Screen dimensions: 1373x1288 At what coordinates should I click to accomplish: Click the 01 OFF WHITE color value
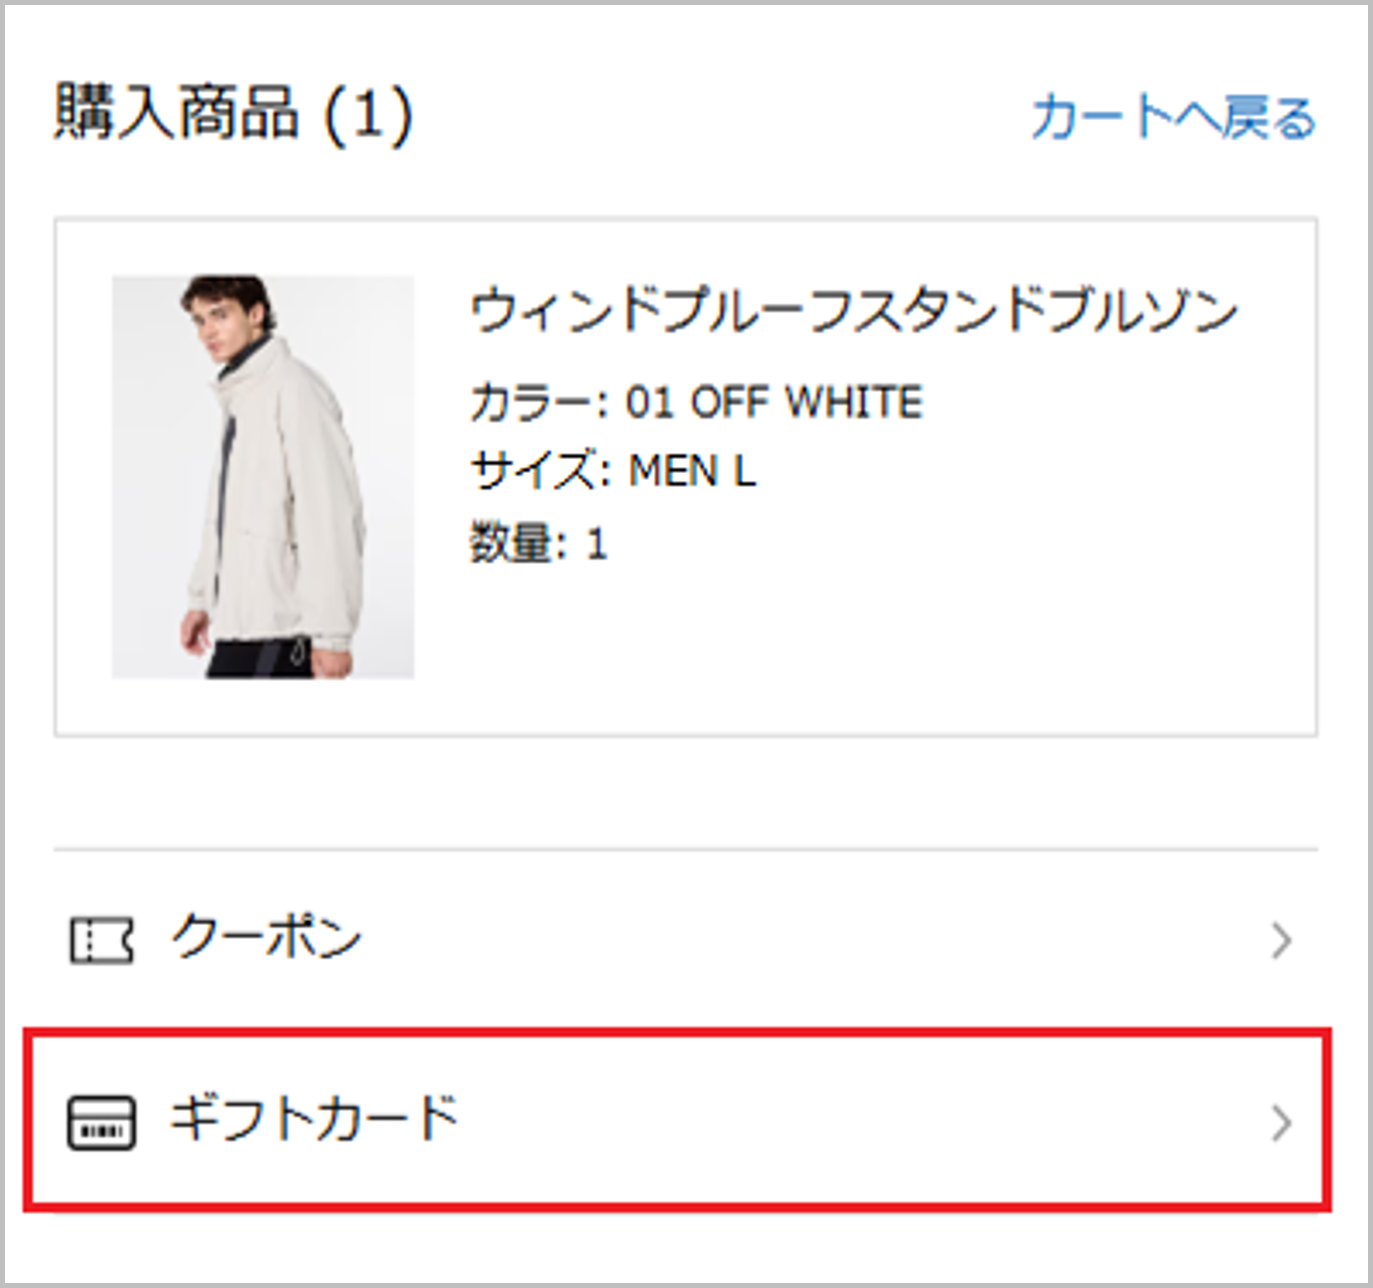coord(774,402)
